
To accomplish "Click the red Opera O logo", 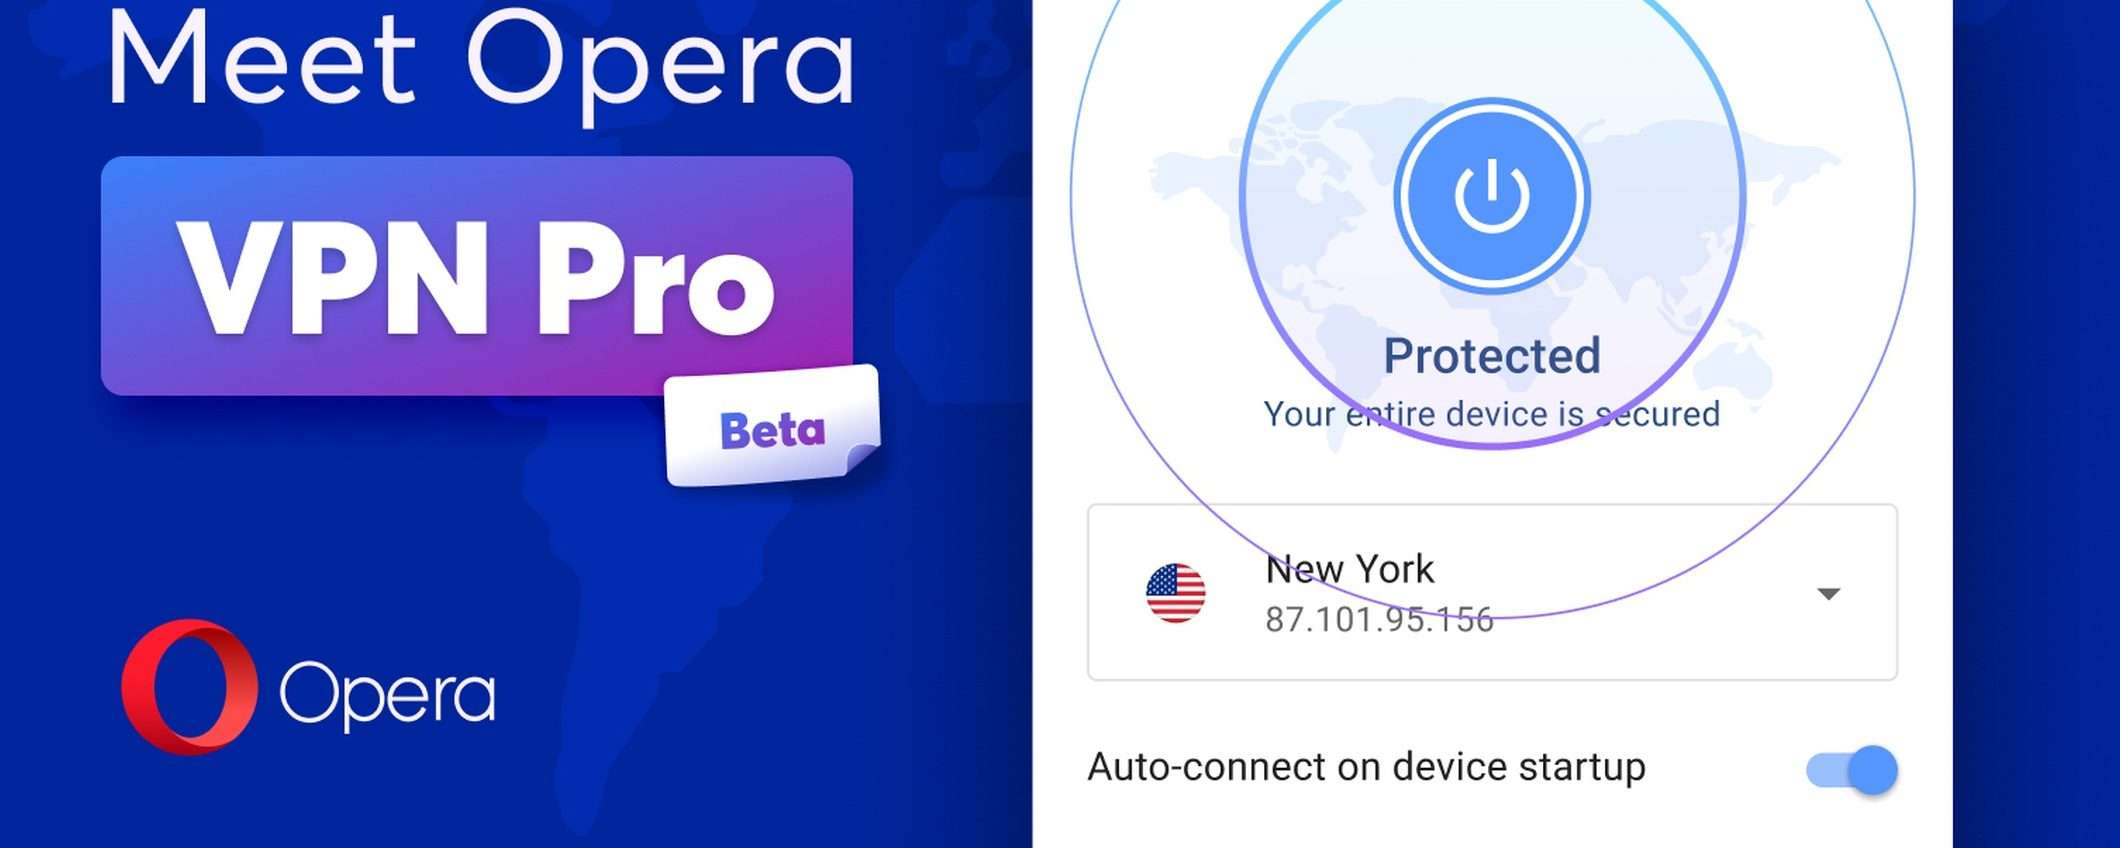I will (x=189, y=686).
